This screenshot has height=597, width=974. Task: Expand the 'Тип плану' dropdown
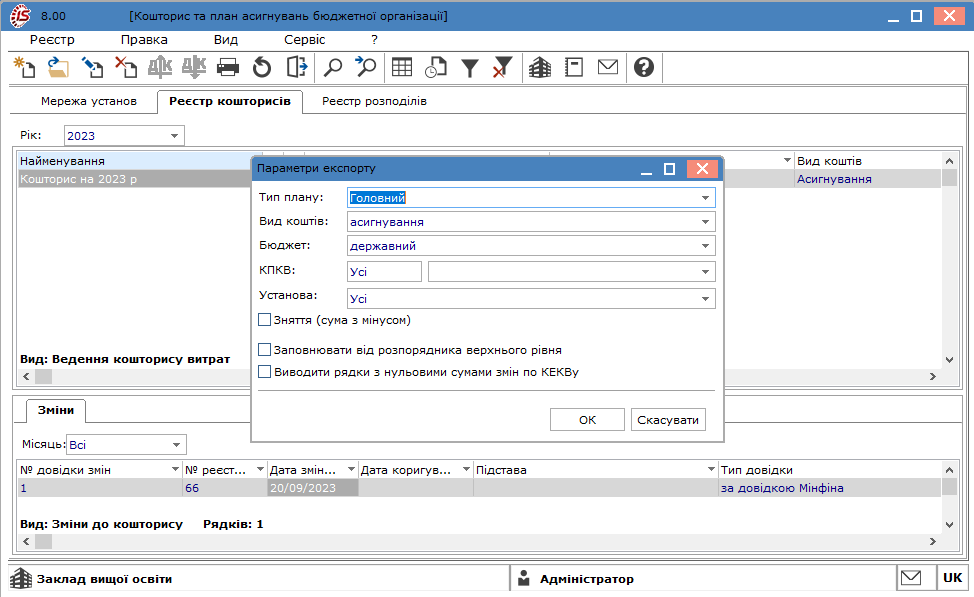pos(705,198)
